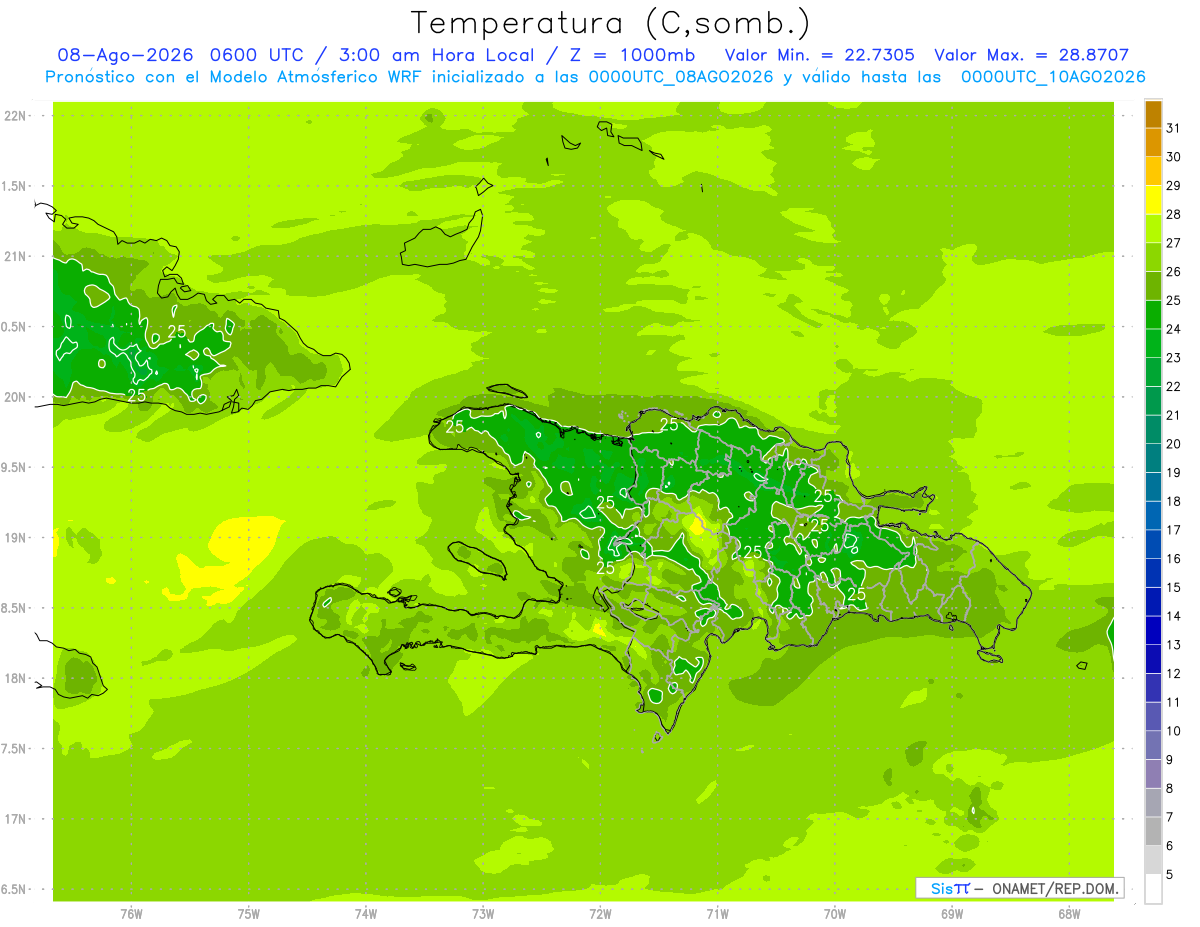Viewport: 1200px width, 927px height.
Task: Click the legend value '5'
Action: (1170, 875)
